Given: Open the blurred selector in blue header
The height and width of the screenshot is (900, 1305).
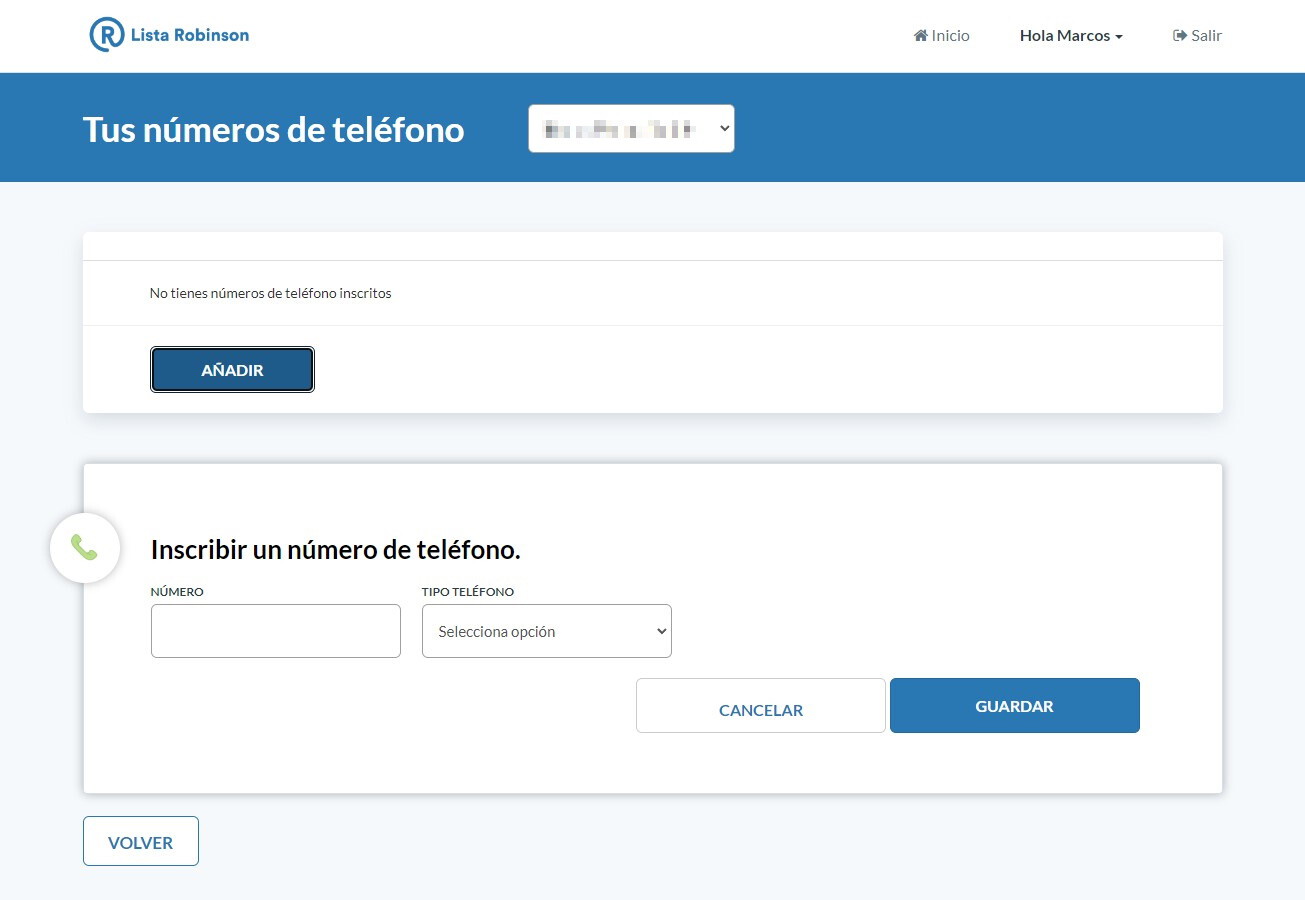Looking at the screenshot, I should [x=631, y=129].
